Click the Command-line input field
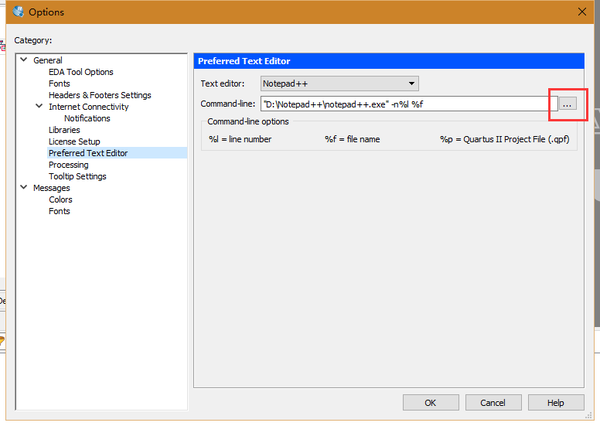 (x=409, y=104)
